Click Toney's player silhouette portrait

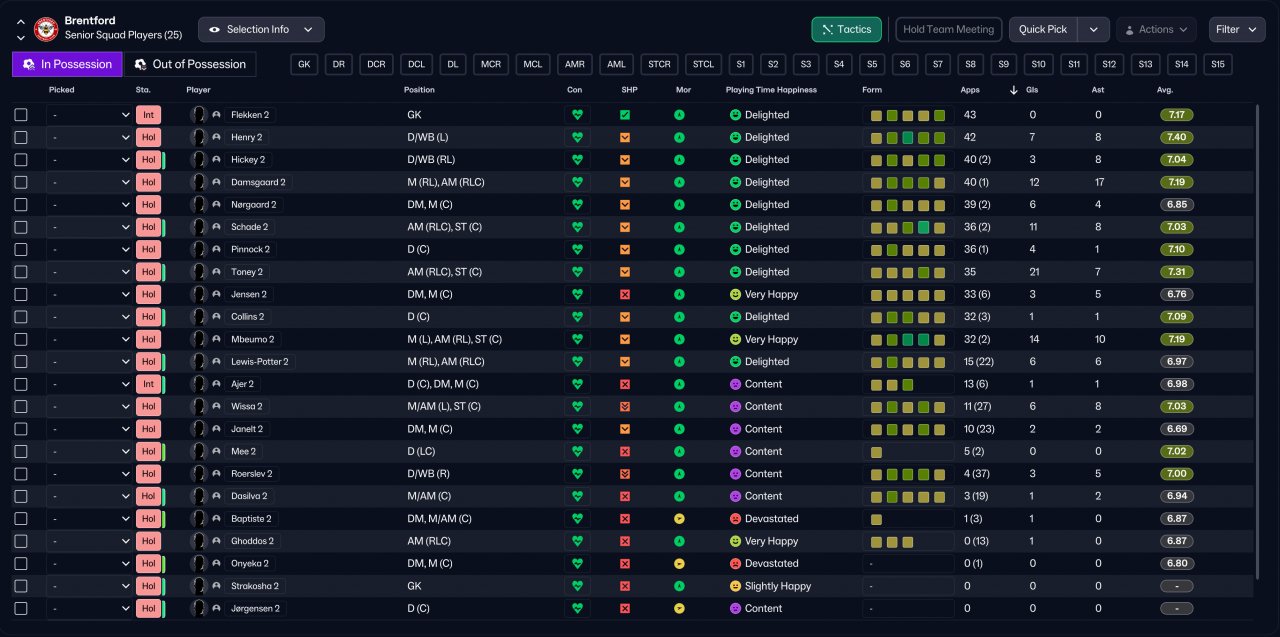[199, 272]
